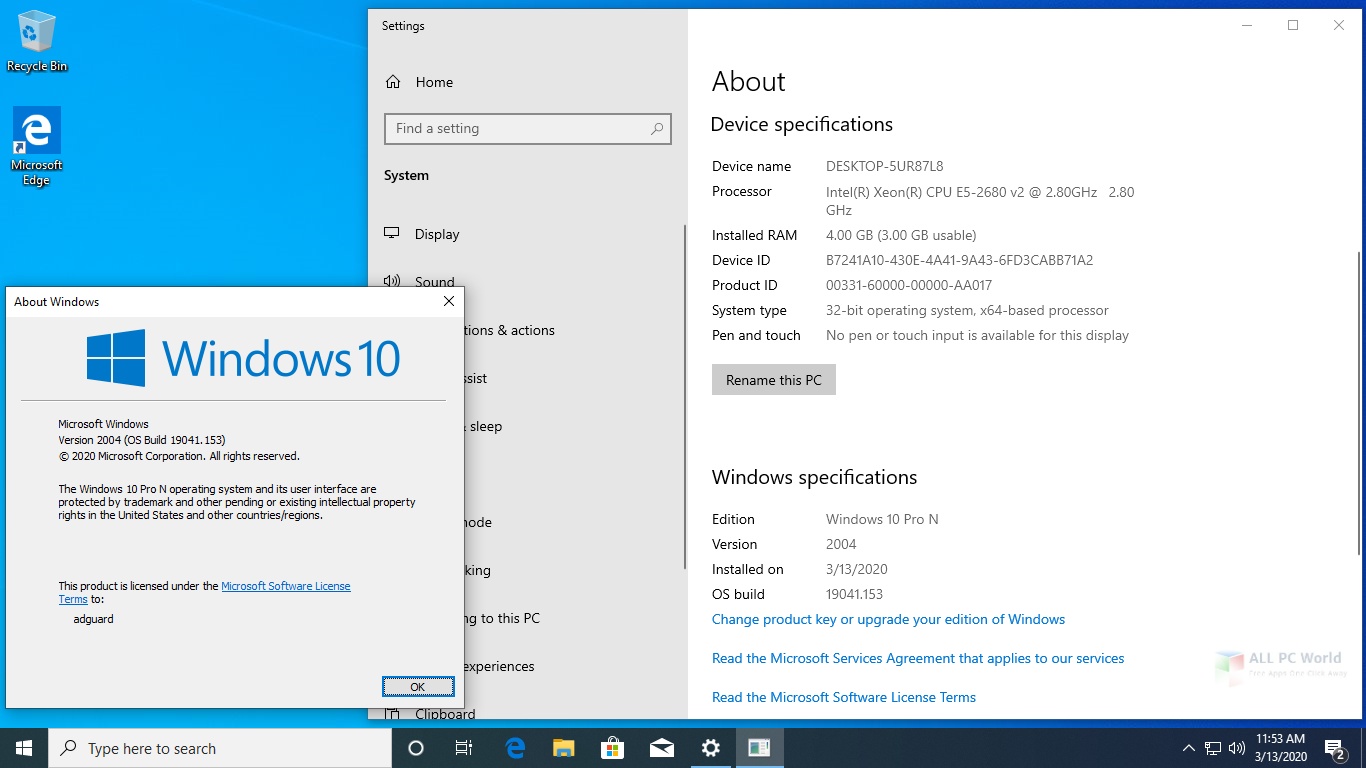Click the Windows specifications heading
Screen dimensions: 1366x768
814,477
